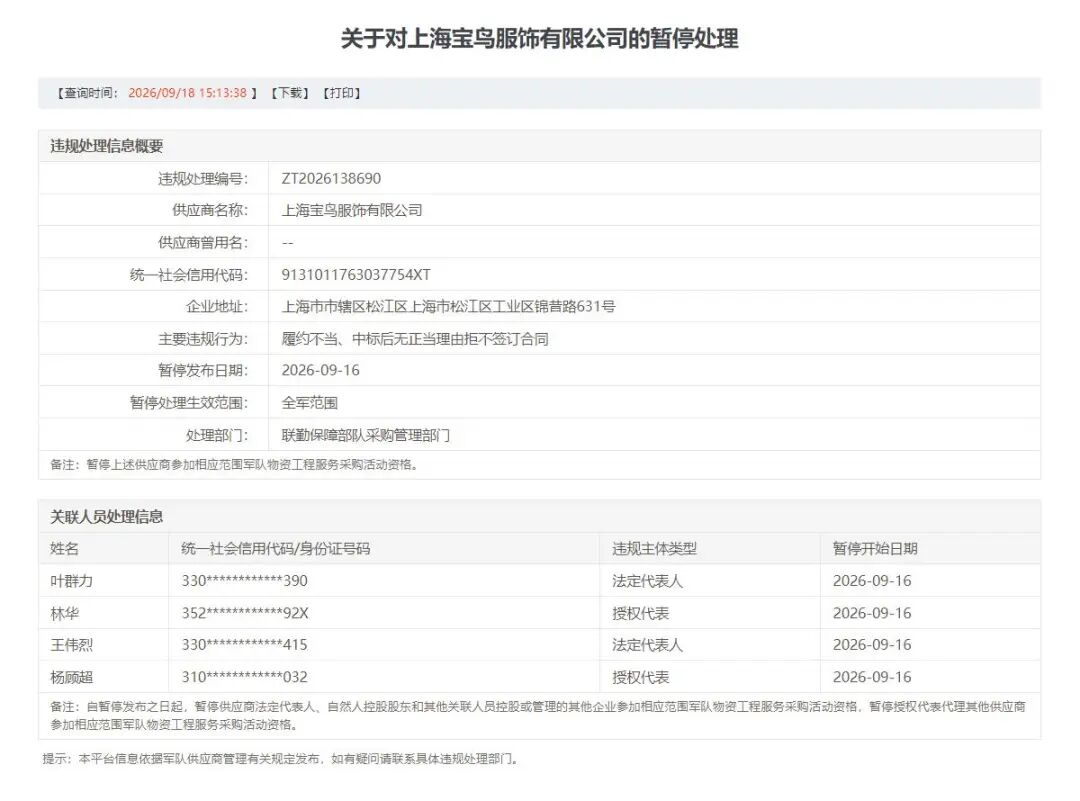Click the 企业地址 label
1080x801 pixels.
[x=216, y=306]
